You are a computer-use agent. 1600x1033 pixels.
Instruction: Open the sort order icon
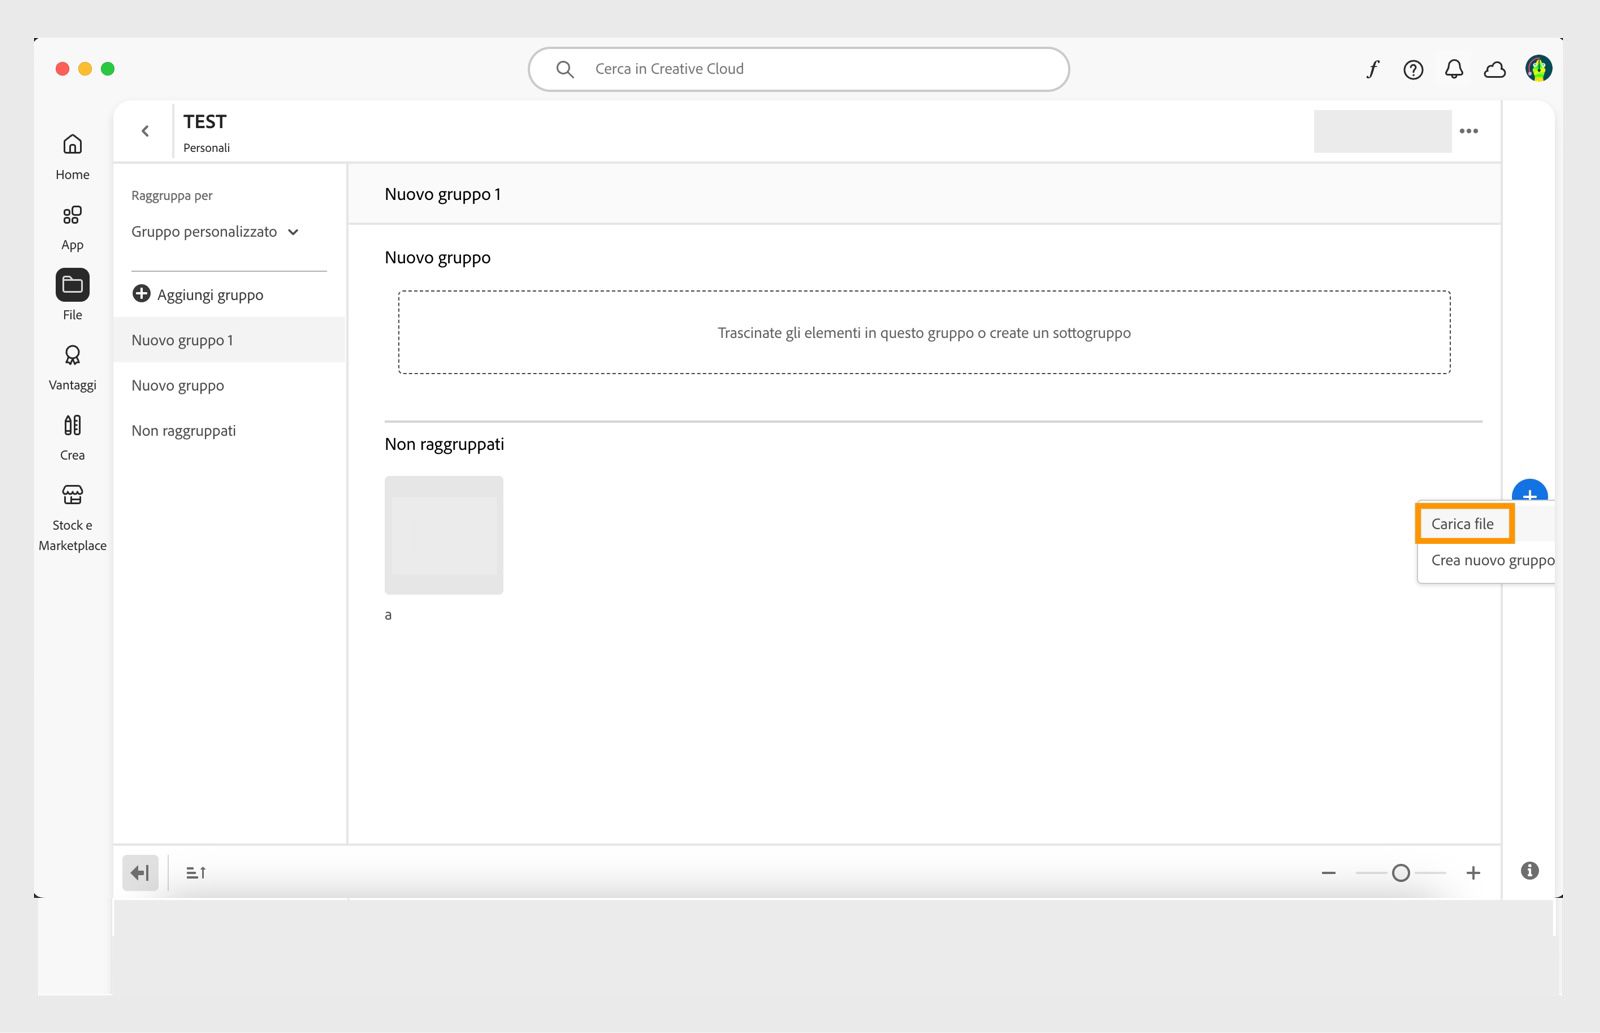(196, 873)
